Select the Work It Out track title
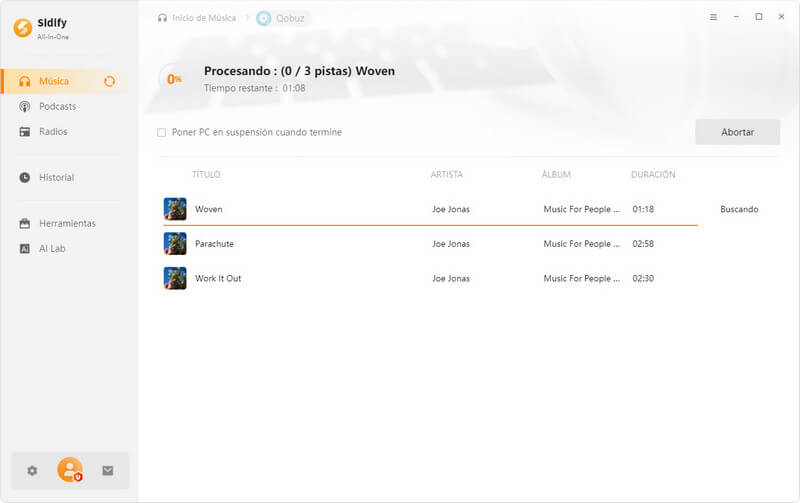The height and width of the screenshot is (503, 800). coord(218,279)
